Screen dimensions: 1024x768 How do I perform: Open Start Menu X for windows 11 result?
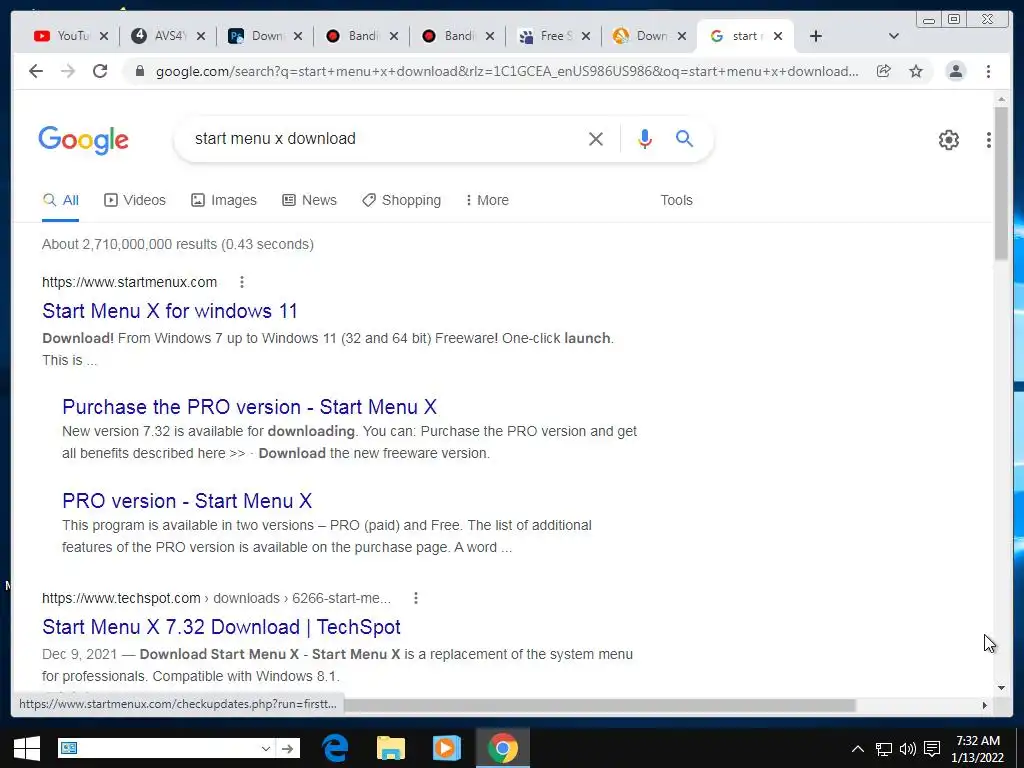(x=170, y=311)
